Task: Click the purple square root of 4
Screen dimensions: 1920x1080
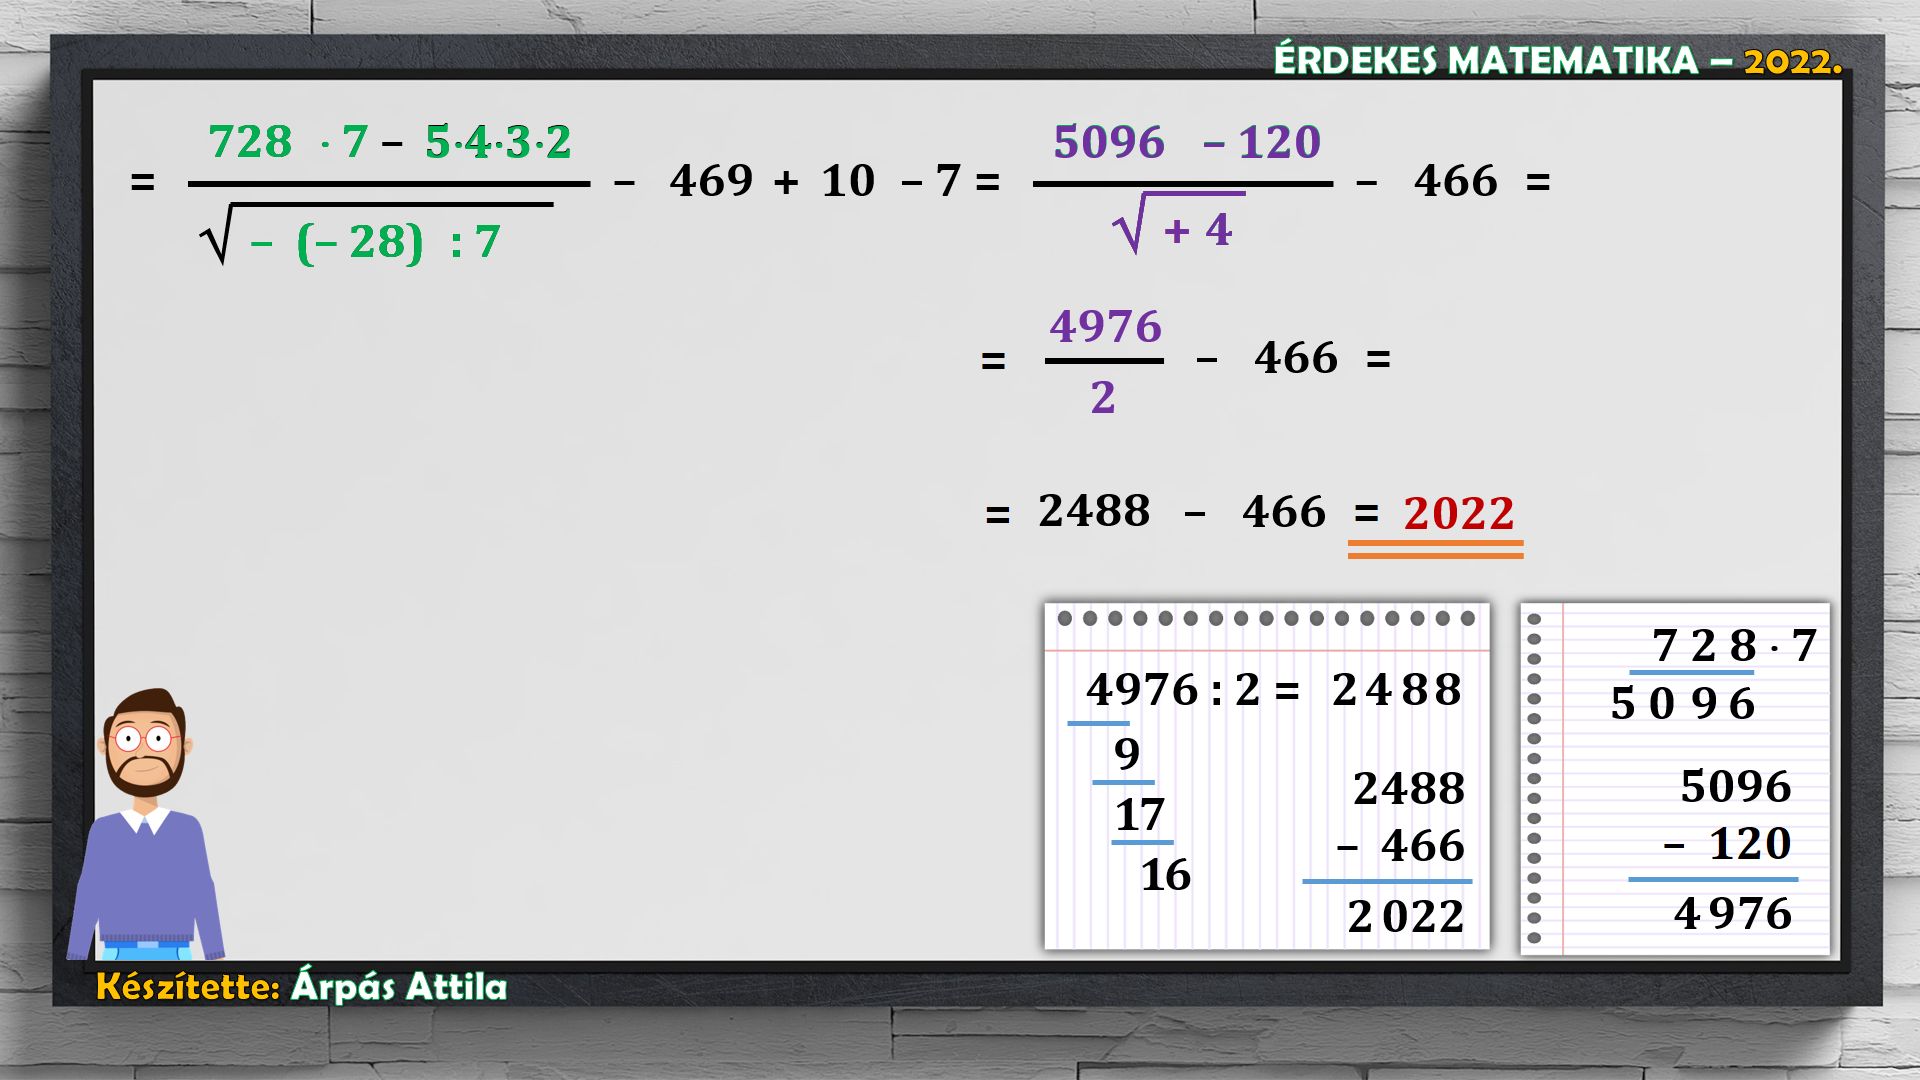Action: click(1177, 226)
